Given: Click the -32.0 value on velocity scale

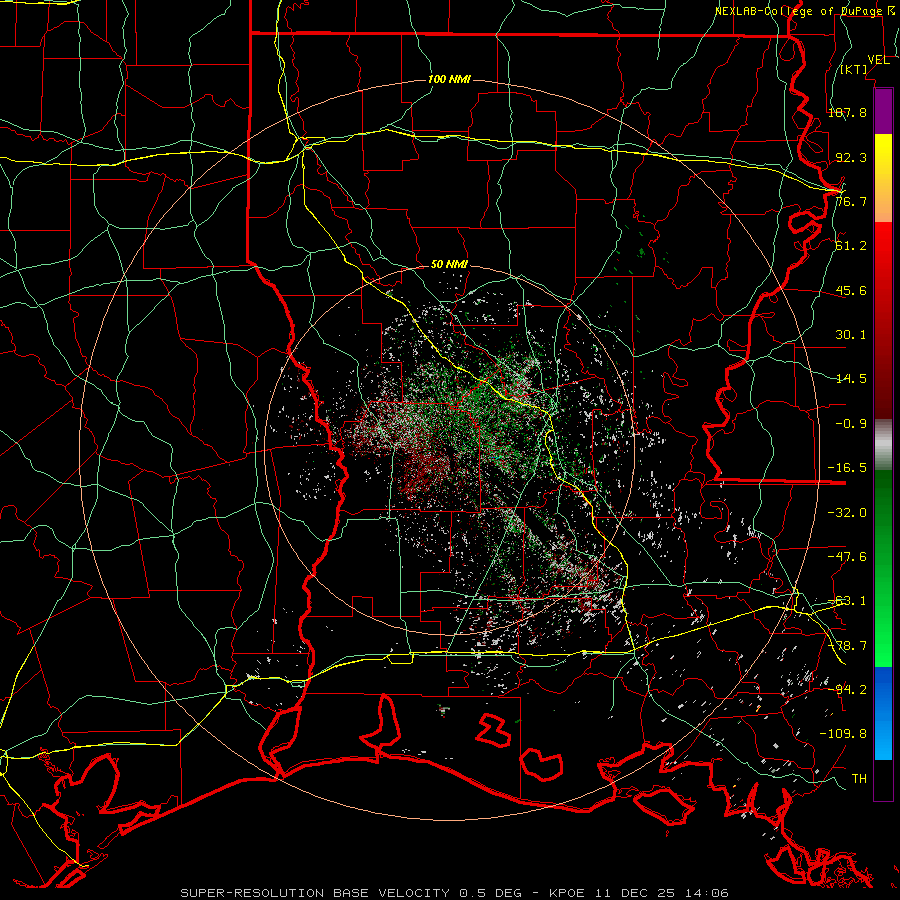Looking at the screenshot, I should click(x=847, y=513).
